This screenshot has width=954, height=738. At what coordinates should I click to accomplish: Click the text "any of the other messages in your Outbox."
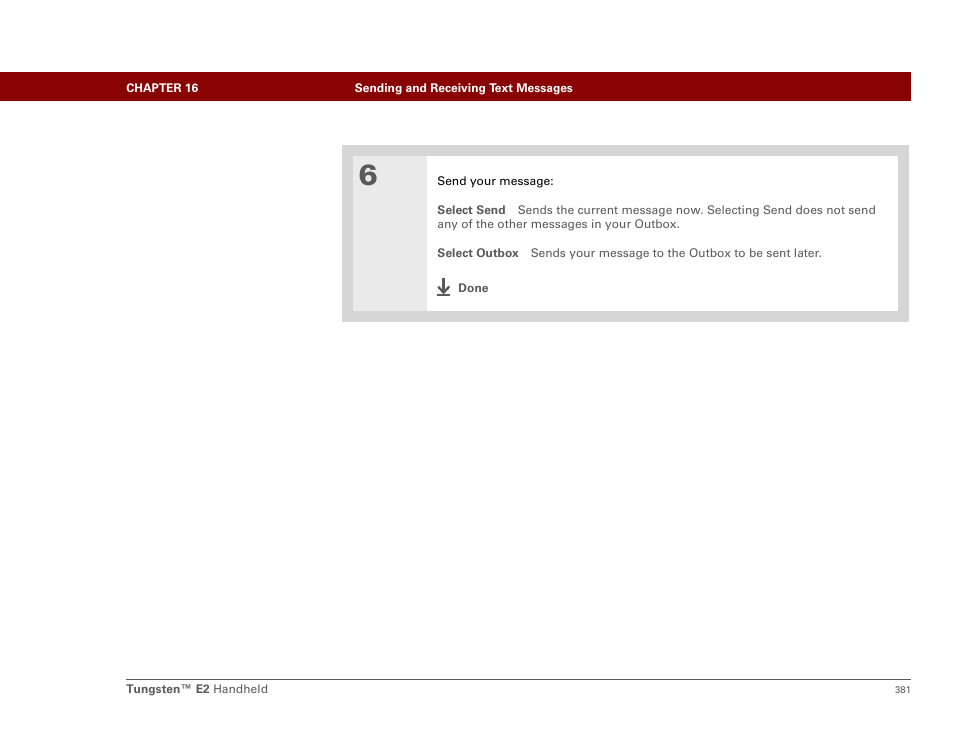pyautogui.click(x=558, y=225)
